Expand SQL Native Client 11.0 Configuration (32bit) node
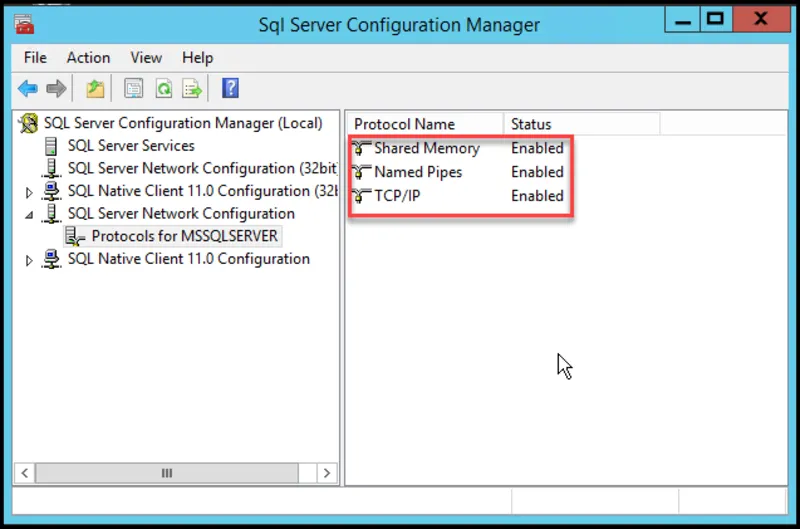This screenshot has width=800, height=529. pos(29,192)
